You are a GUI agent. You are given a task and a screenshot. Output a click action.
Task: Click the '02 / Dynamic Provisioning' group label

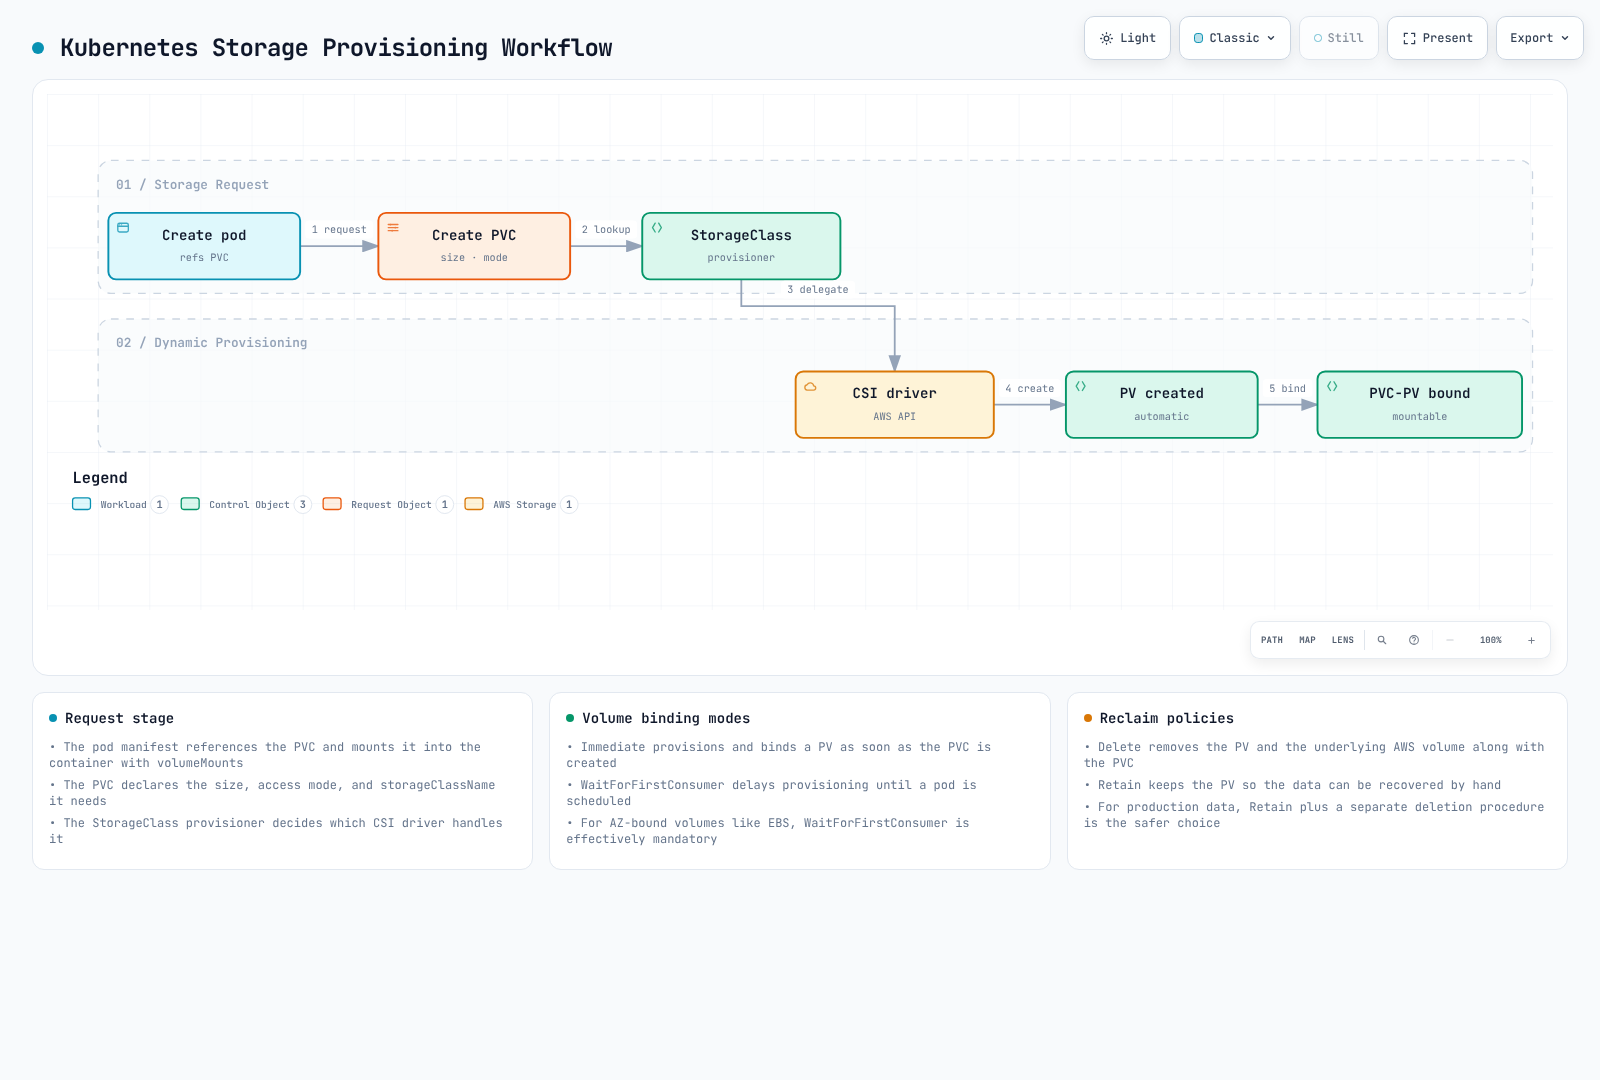[x=212, y=343]
